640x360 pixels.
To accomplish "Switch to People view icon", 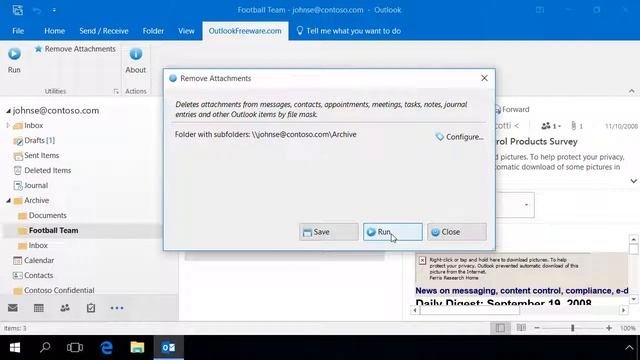I will tap(64, 308).
